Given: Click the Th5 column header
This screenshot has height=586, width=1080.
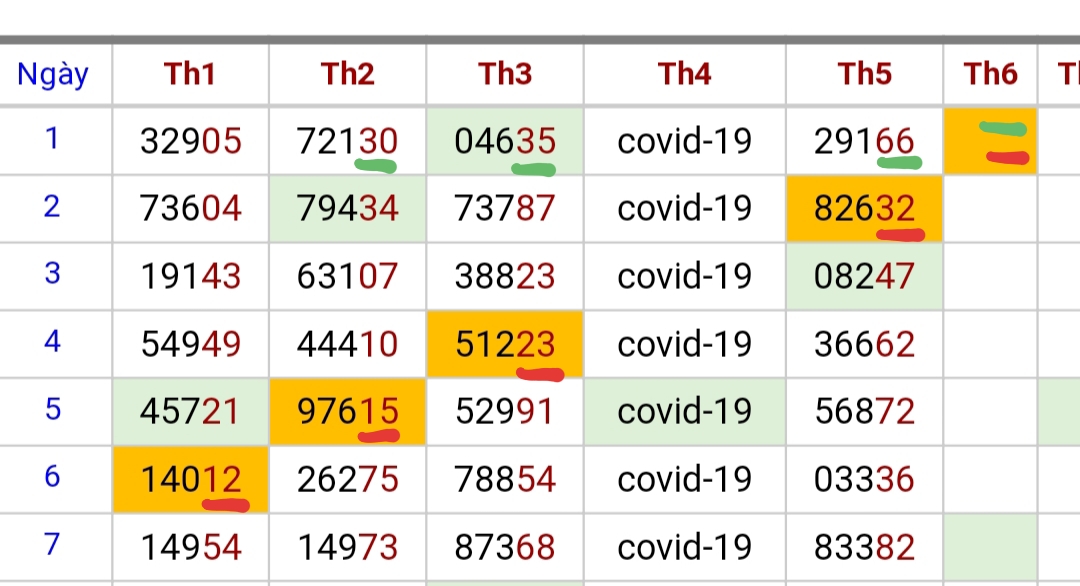Looking at the screenshot, I should pyautogui.click(x=864, y=74).
